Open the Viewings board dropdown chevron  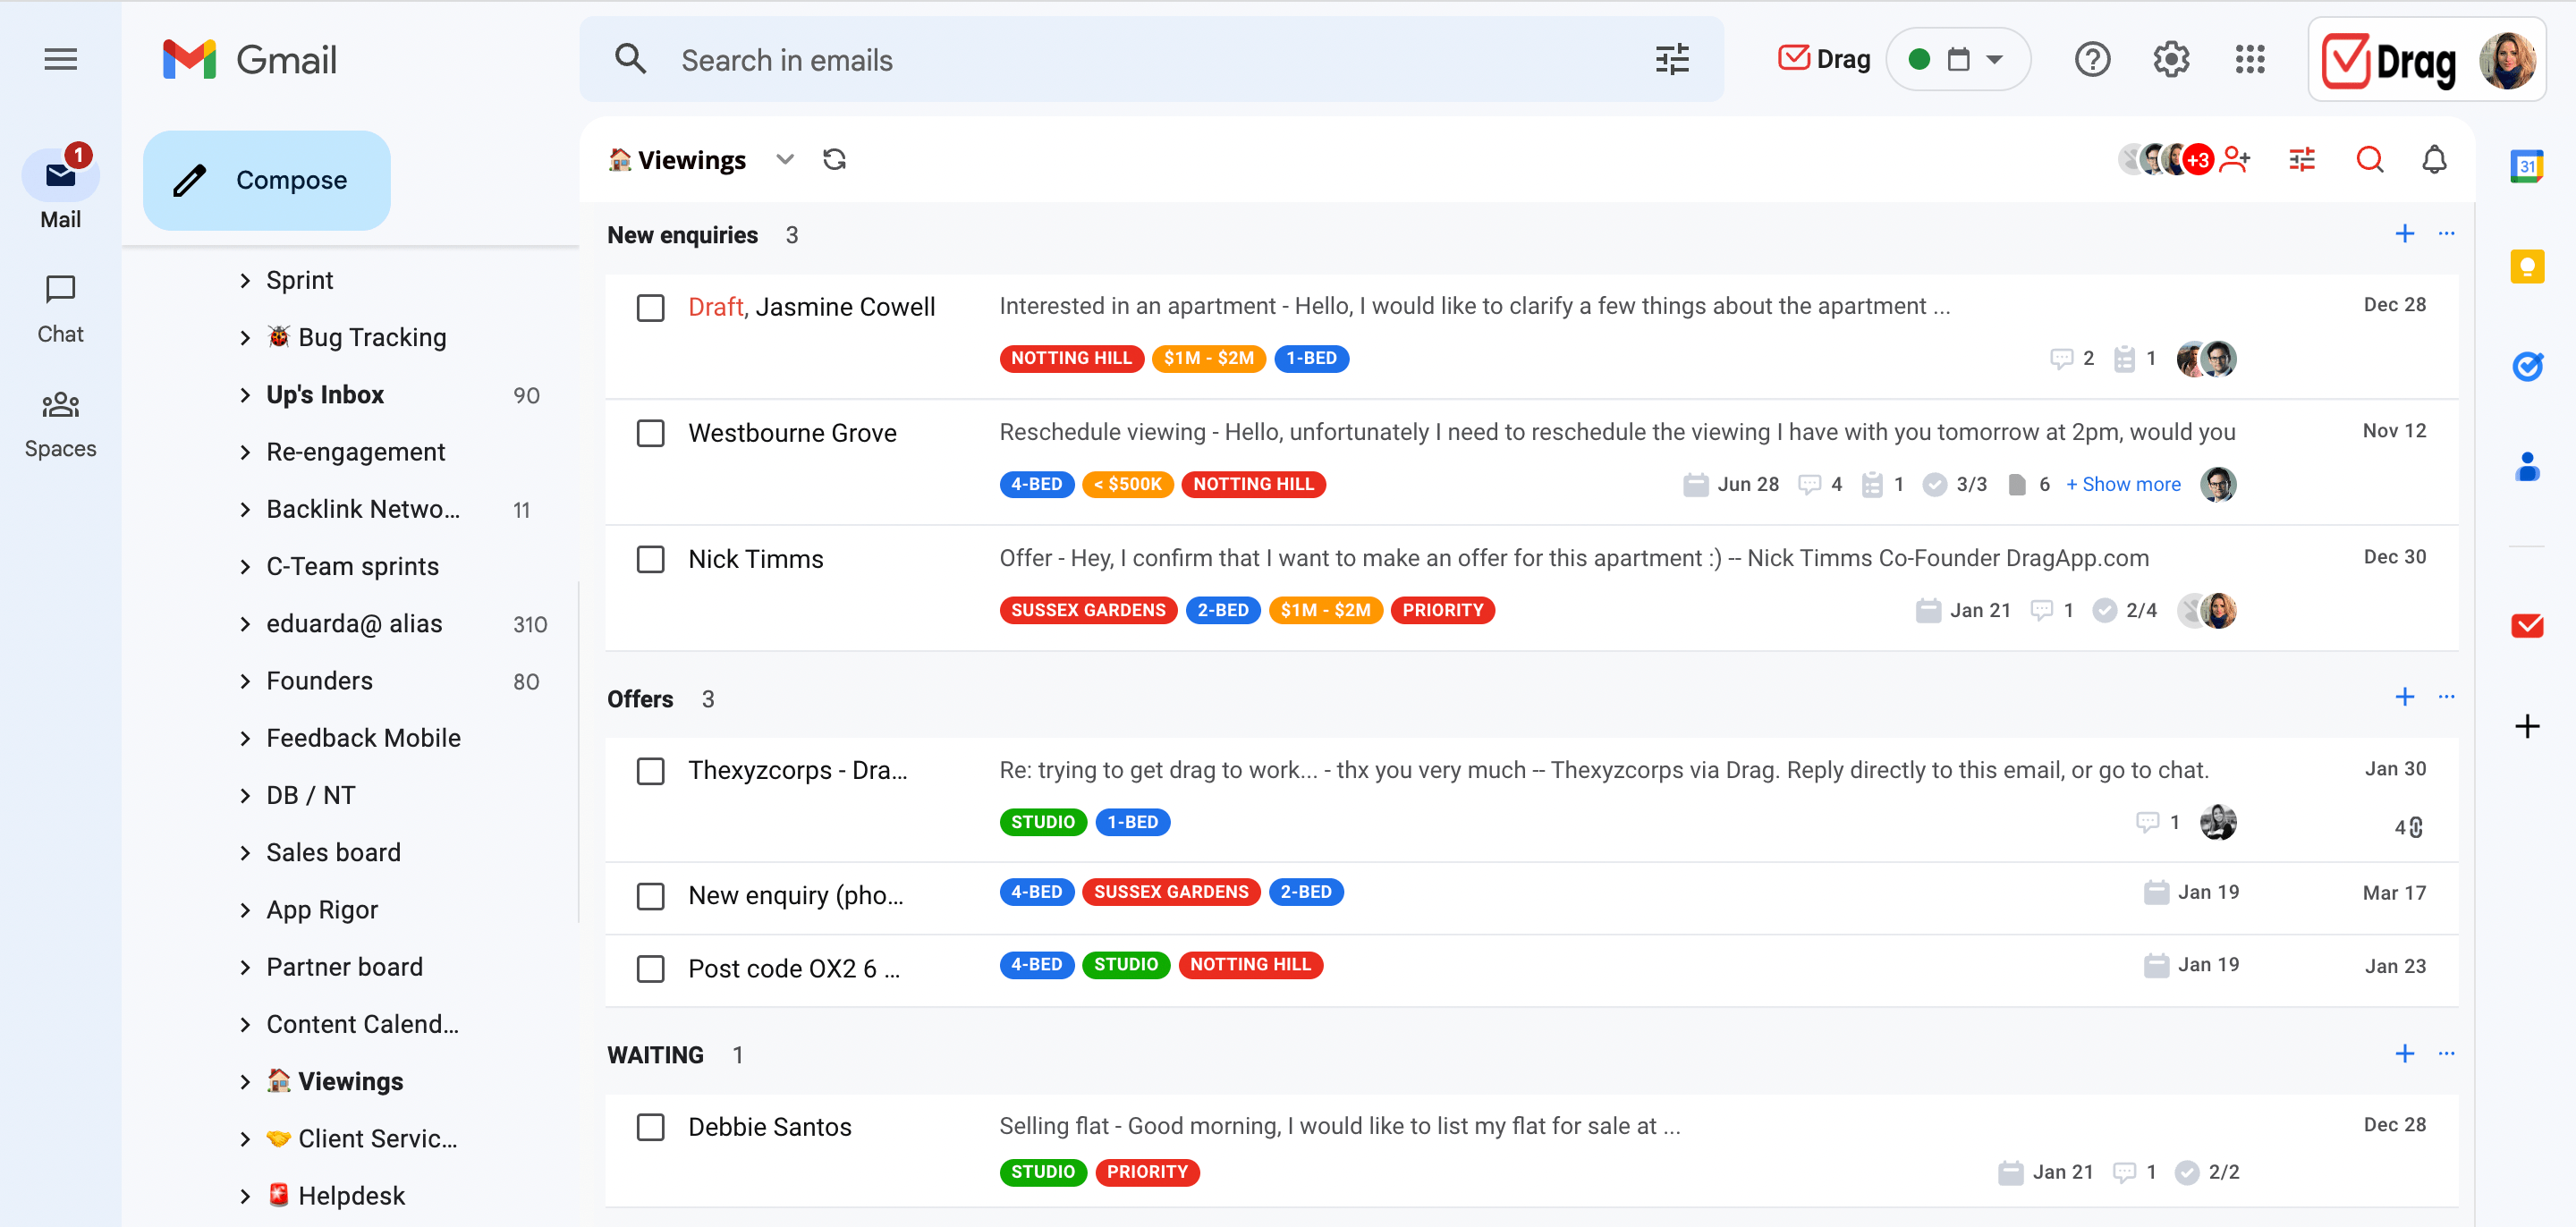coord(785,160)
